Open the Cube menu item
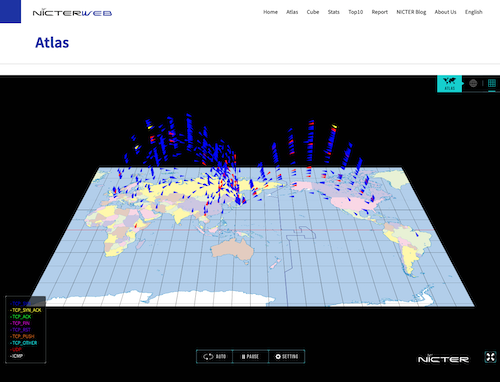The image size is (500, 382). click(x=313, y=12)
